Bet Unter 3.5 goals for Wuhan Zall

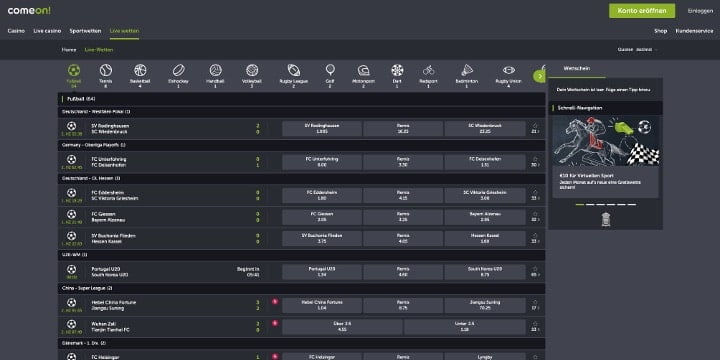[465, 326]
